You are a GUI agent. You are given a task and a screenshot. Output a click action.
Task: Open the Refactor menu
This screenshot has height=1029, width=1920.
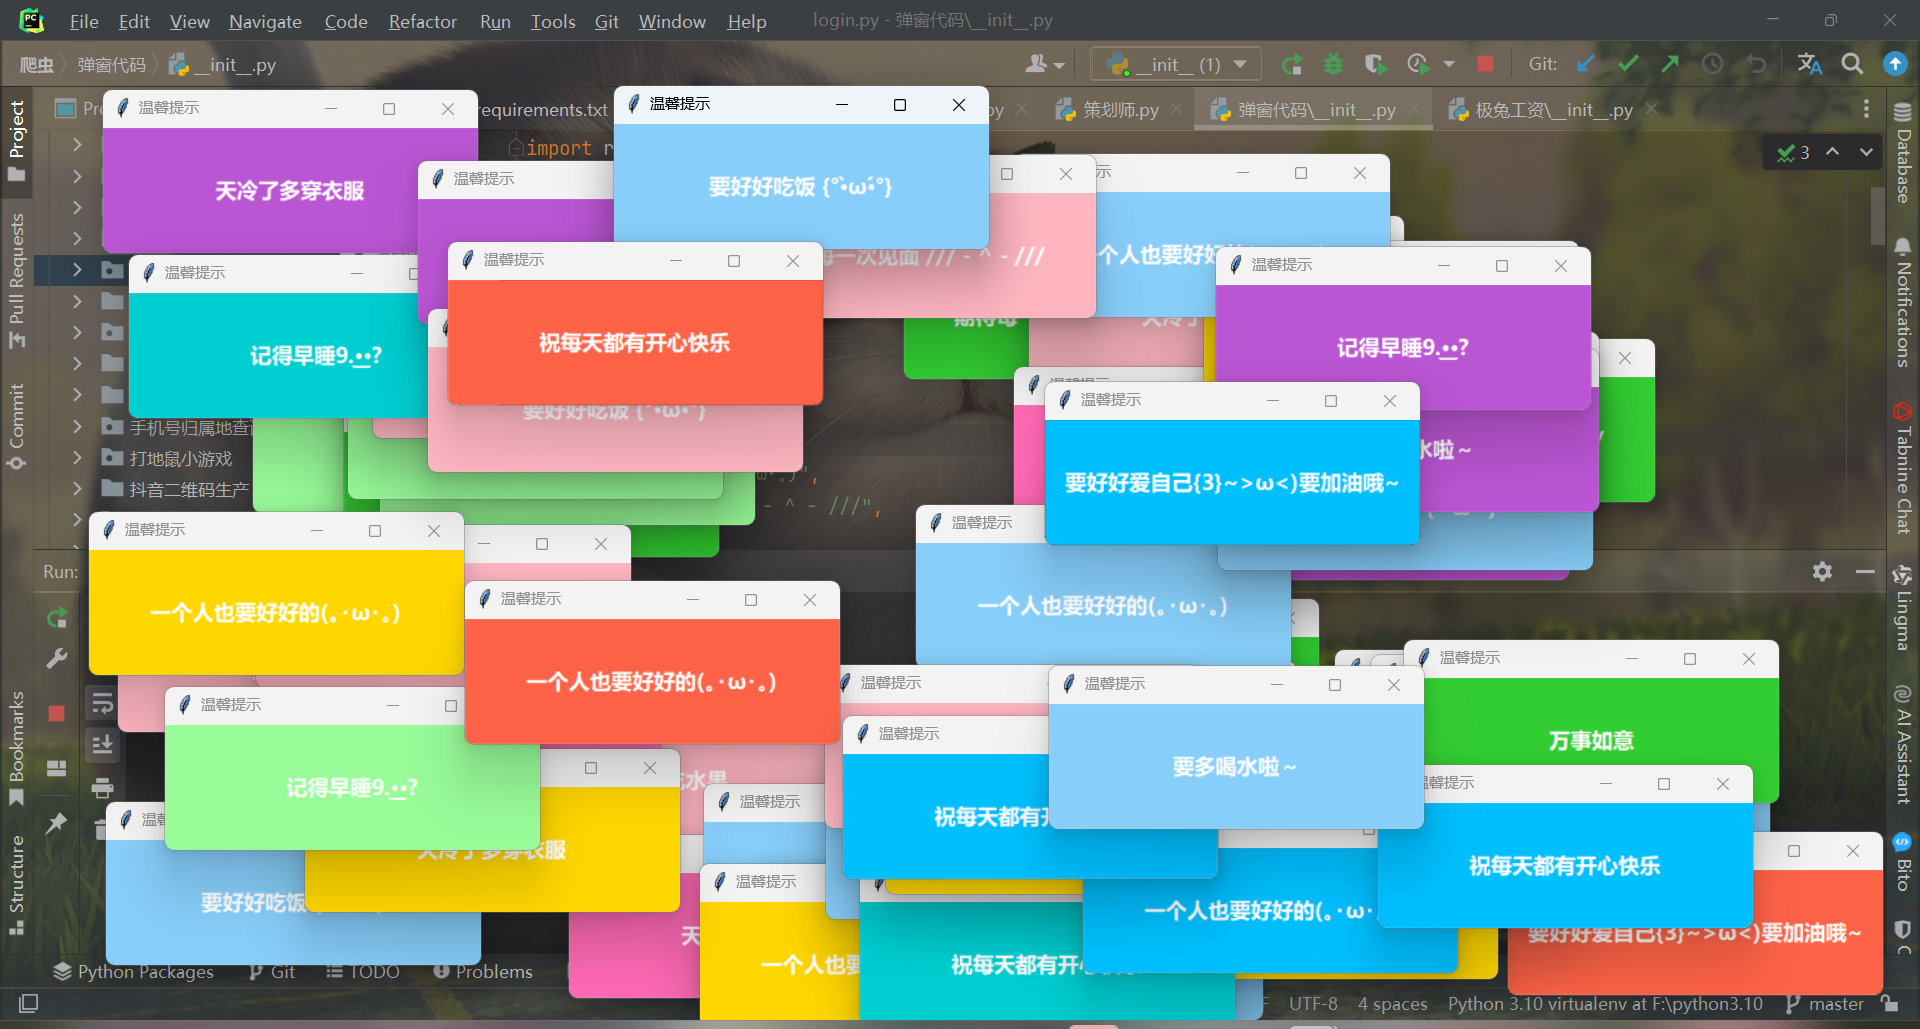422,21
